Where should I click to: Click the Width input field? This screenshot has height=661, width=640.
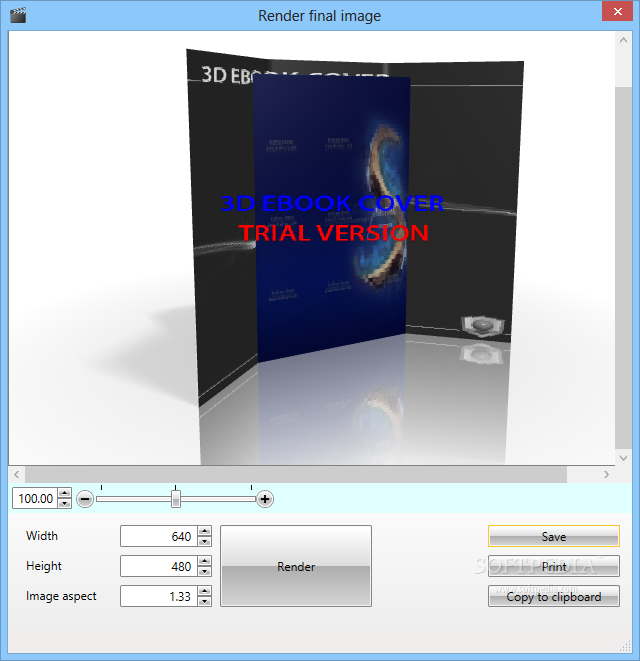[159, 536]
